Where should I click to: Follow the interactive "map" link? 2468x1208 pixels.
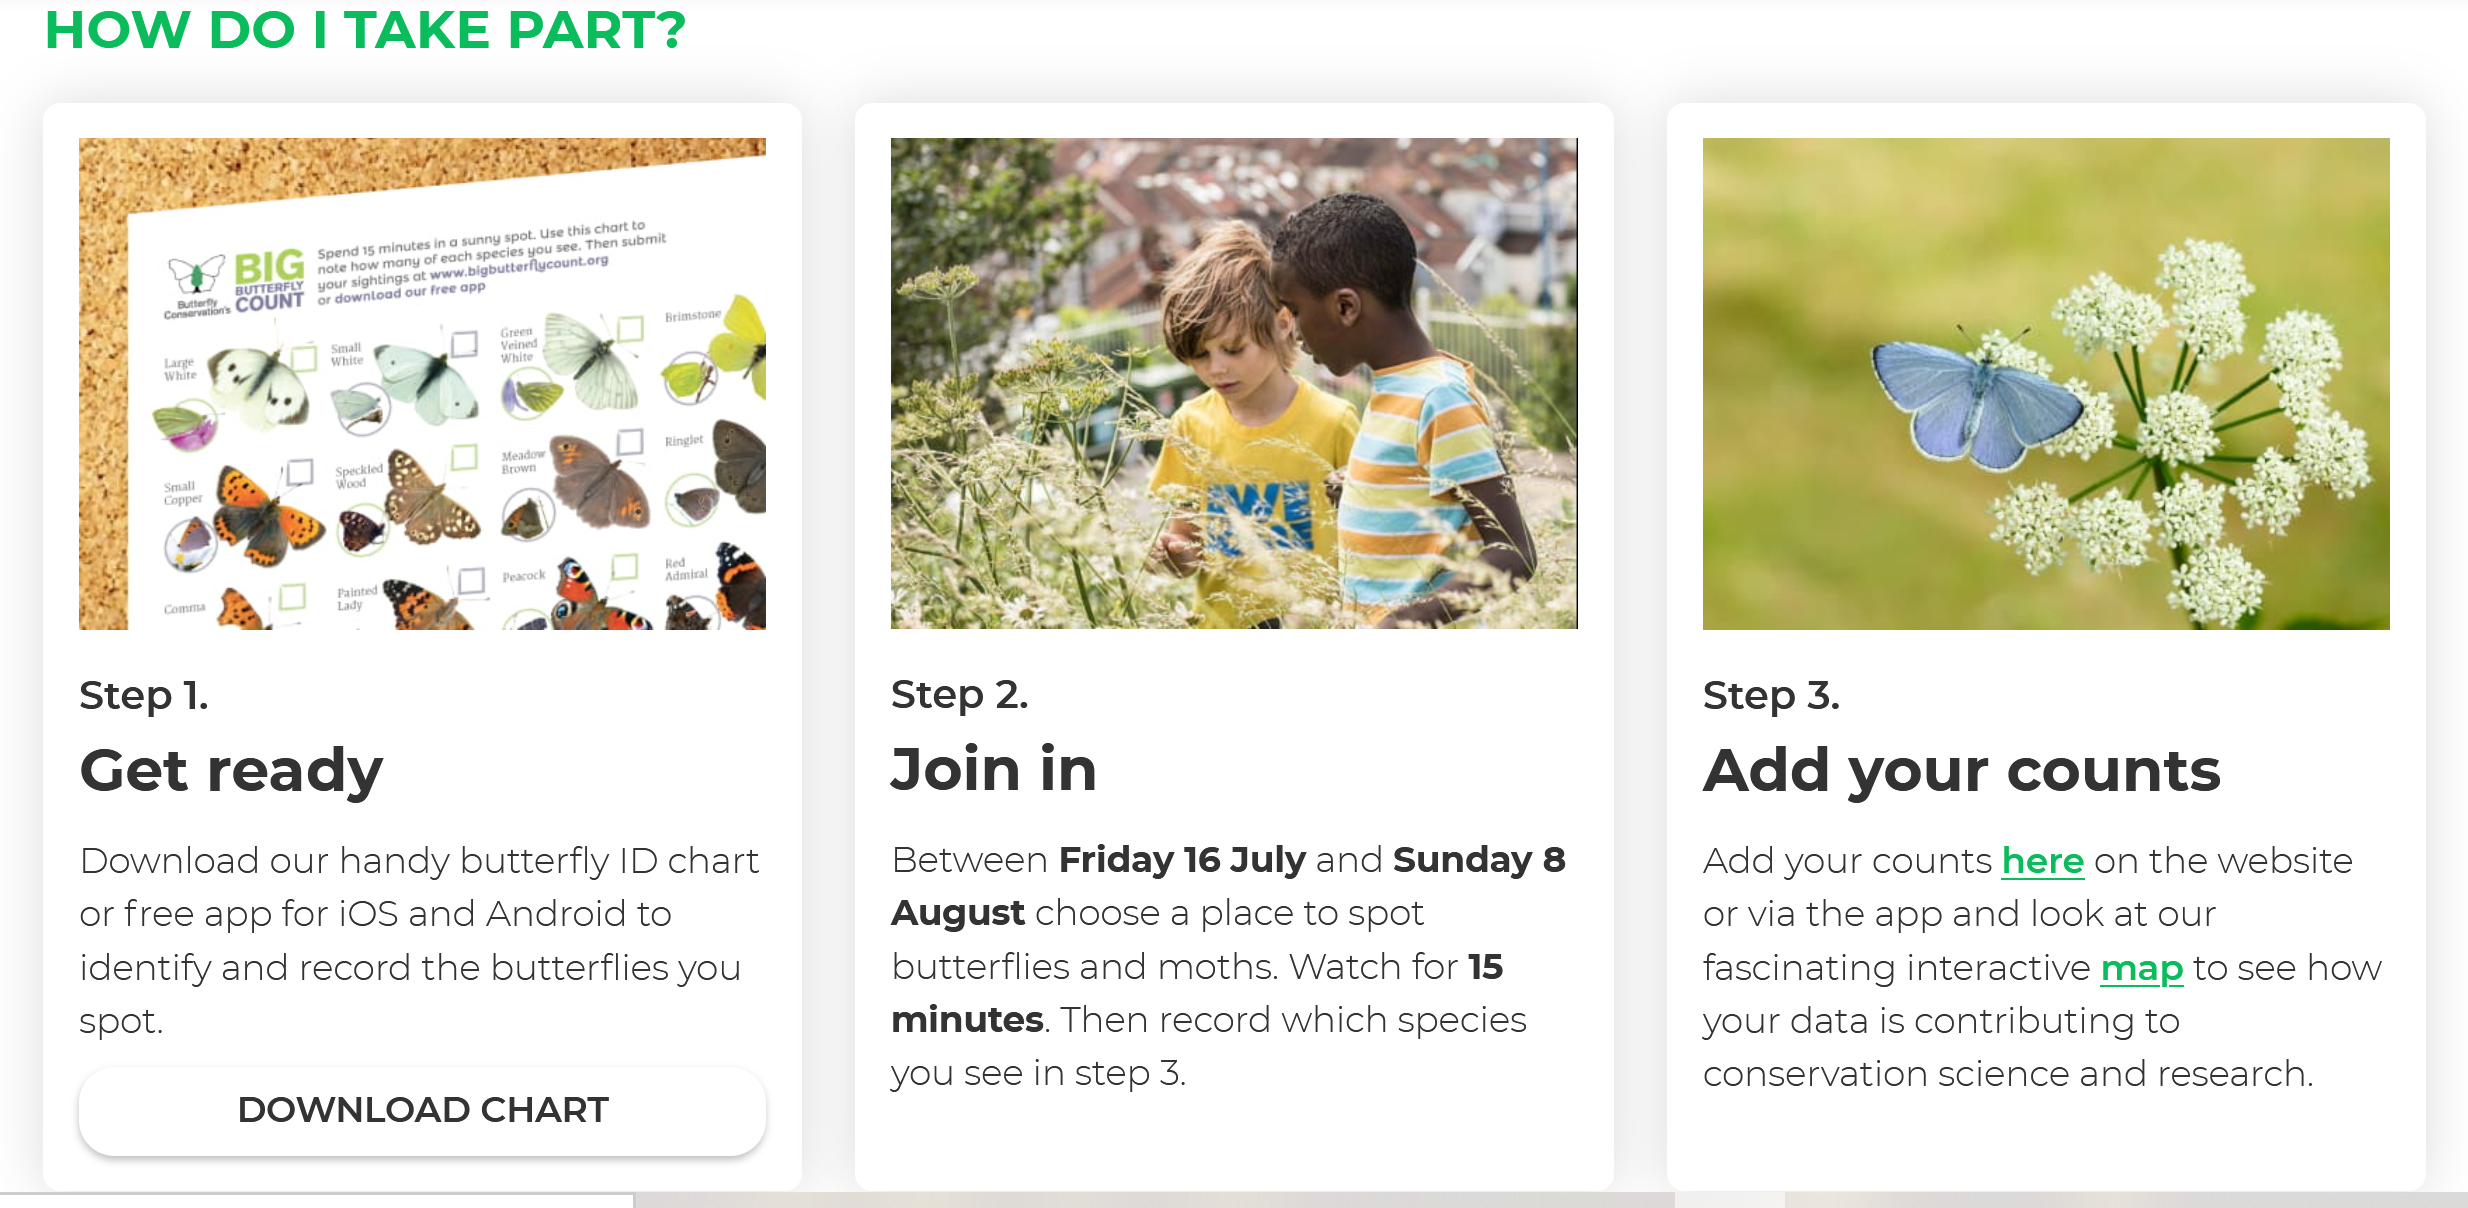(2141, 968)
